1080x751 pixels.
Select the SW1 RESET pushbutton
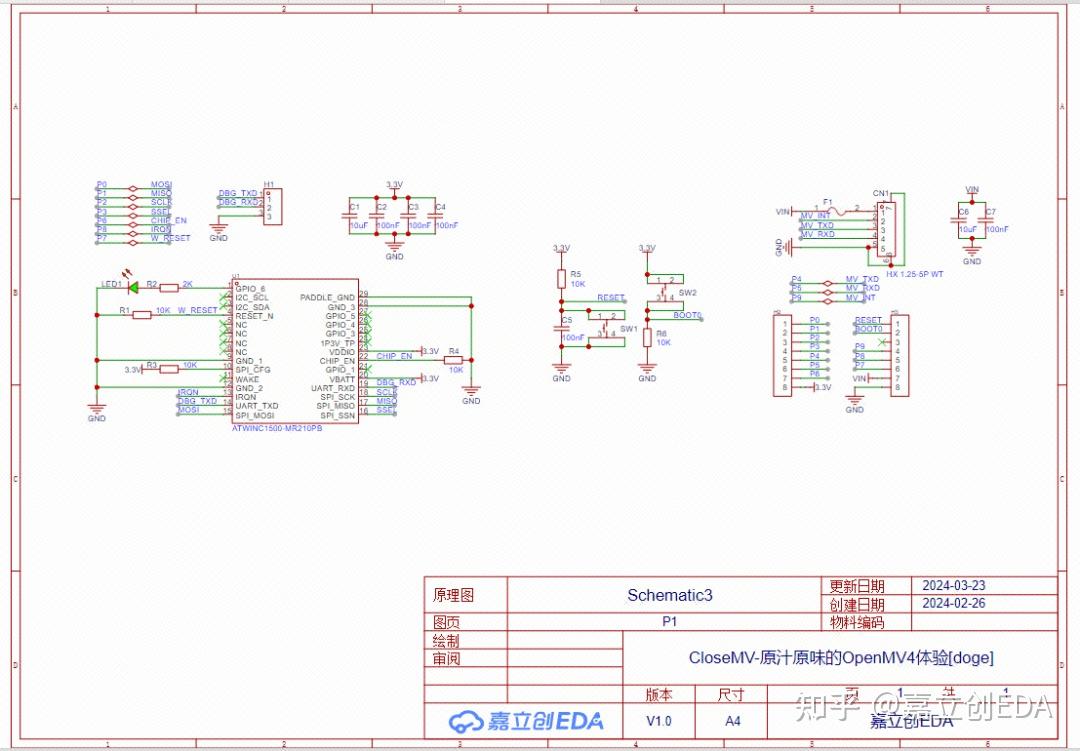click(x=606, y=328)
